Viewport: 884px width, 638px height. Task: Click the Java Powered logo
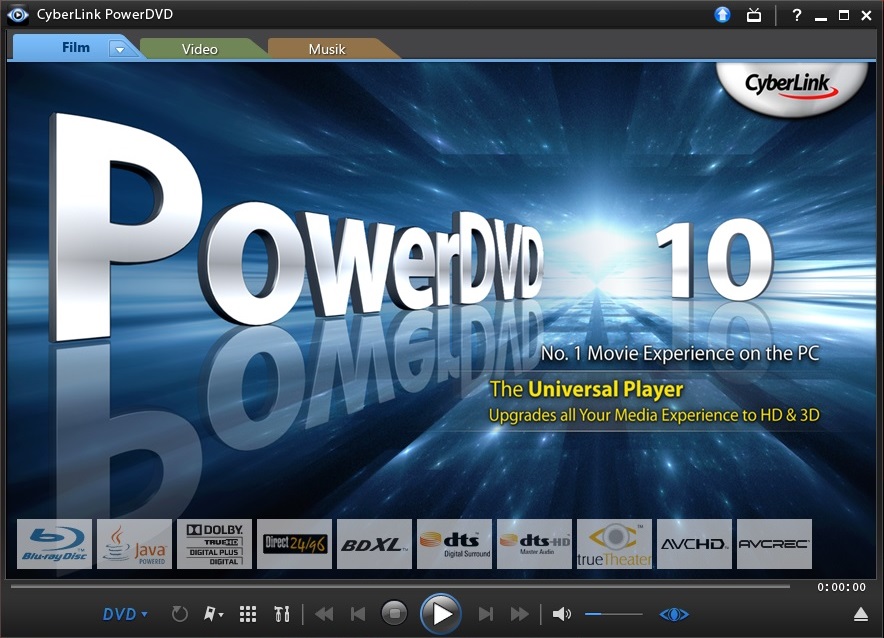click(x=134, y=544)
